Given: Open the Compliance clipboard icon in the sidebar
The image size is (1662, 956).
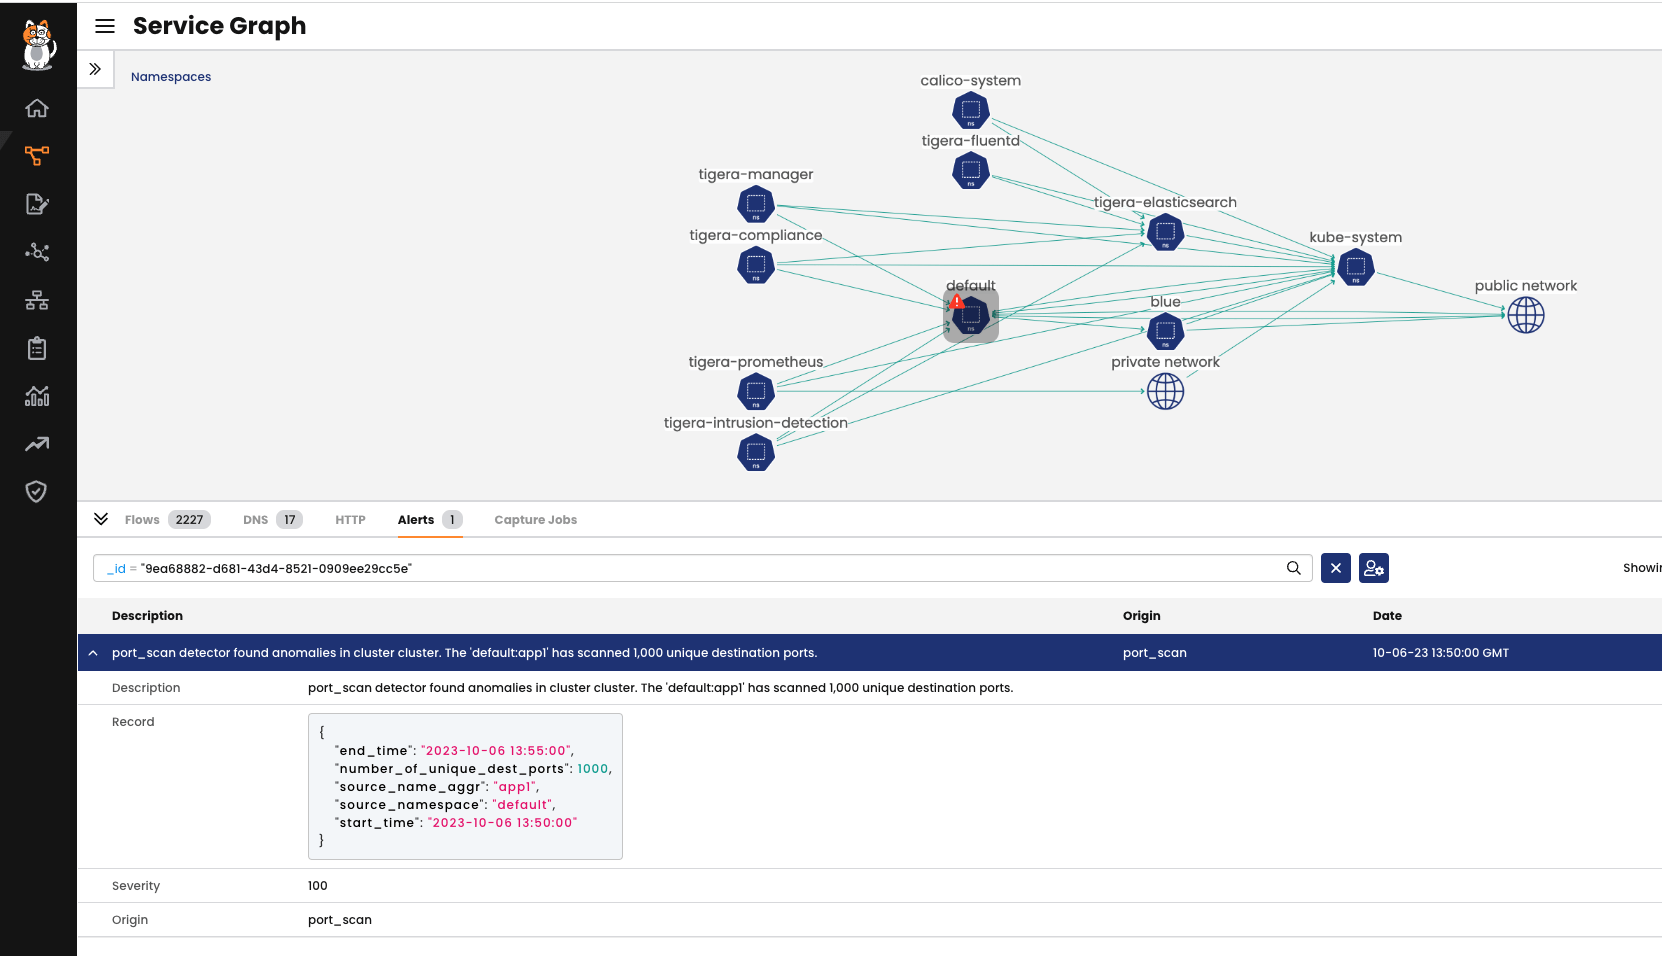Looking at the screenshot, I should [37, 348].
